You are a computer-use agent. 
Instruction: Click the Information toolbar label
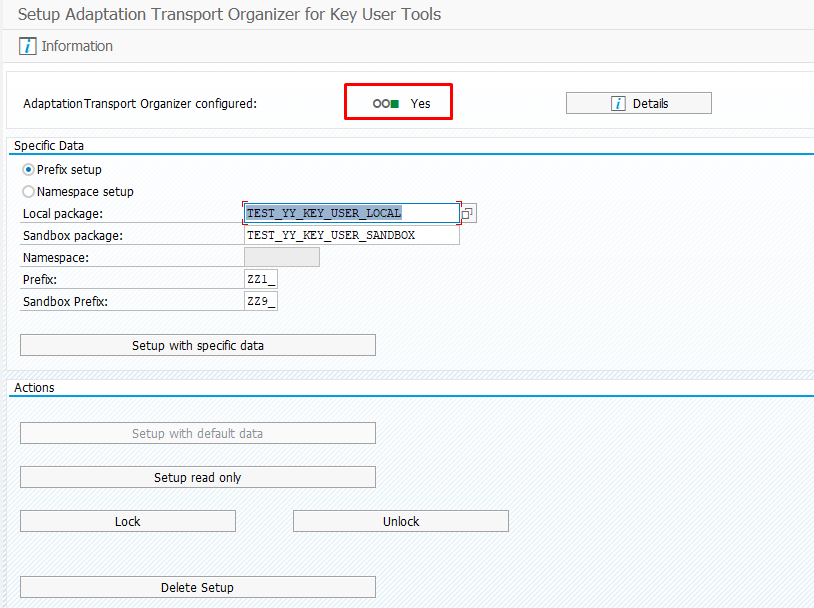coord(77,46)
